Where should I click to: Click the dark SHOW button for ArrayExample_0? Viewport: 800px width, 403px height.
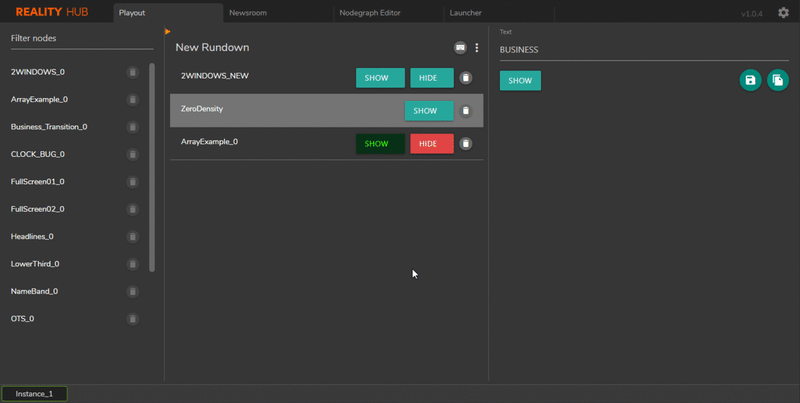tap(380, 144)
